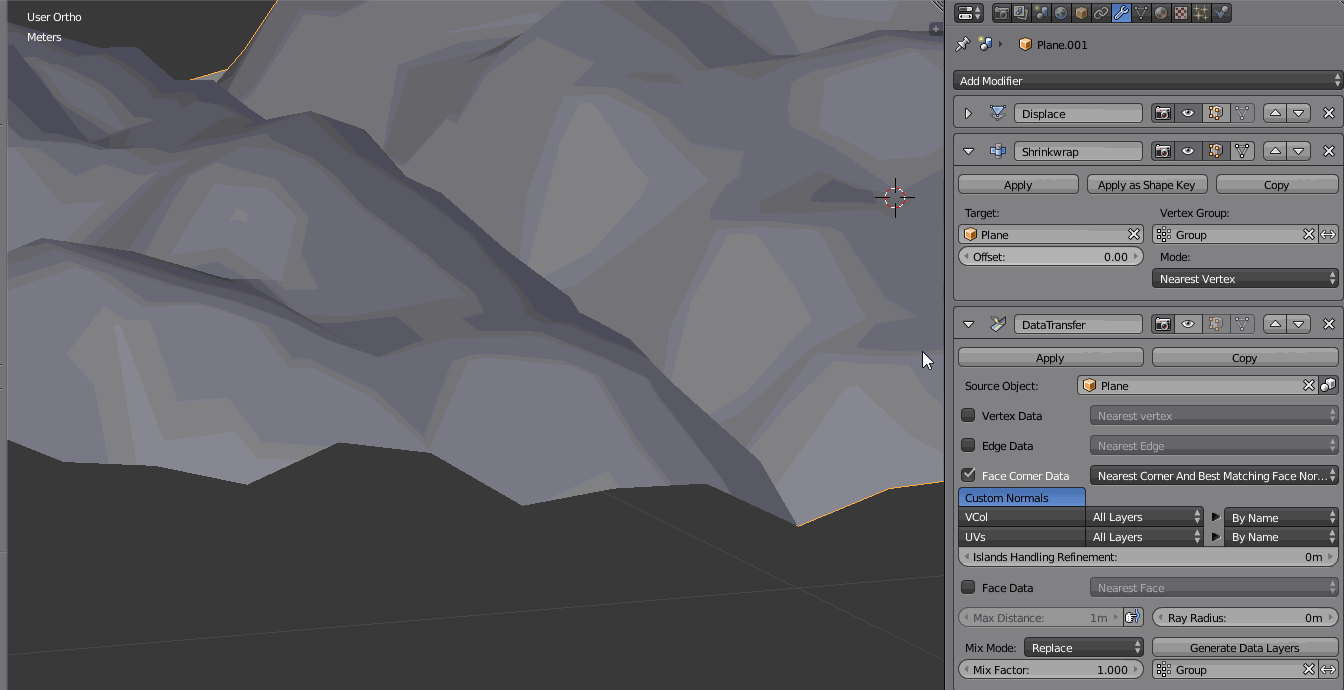Open the Physics properties icon
This screenshot has width=1344, height=690.
tap(1221, 12)
